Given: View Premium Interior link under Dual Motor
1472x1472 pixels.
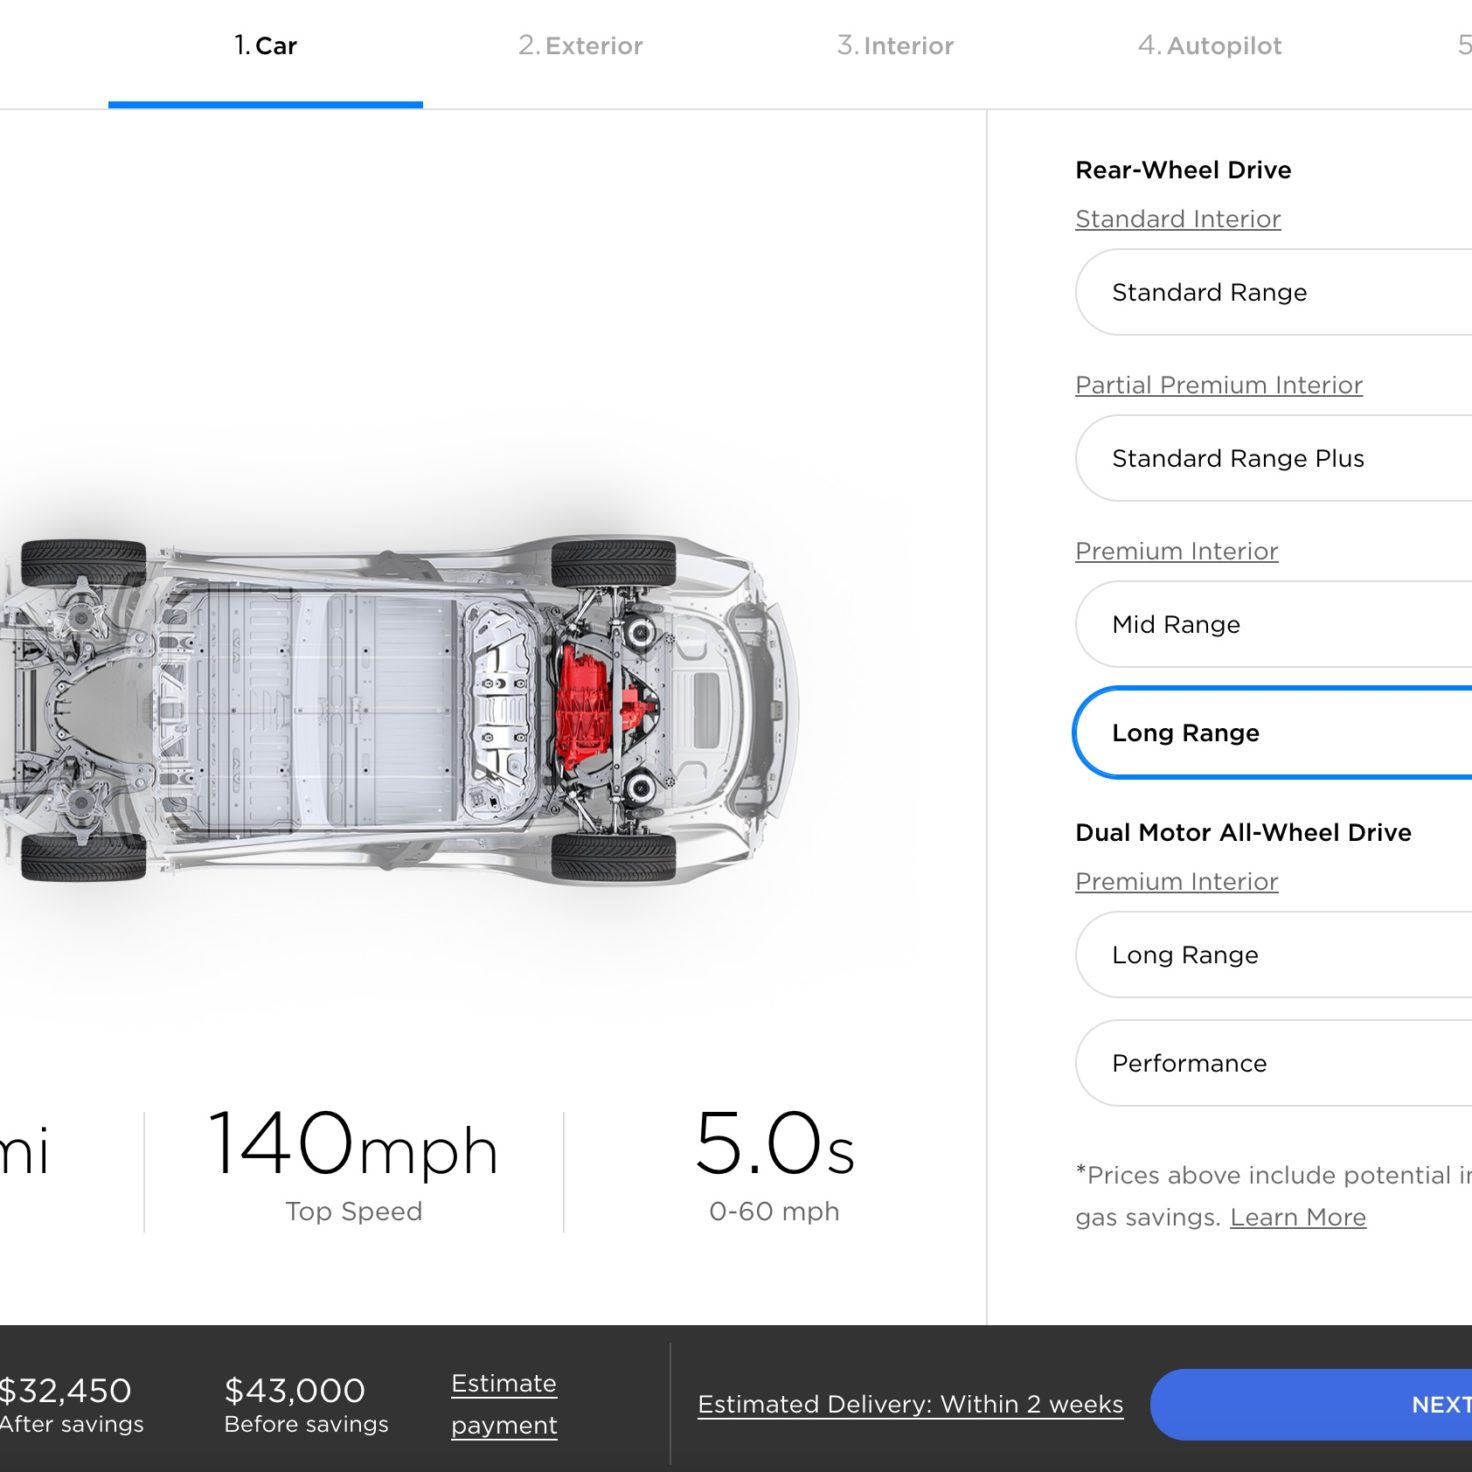Looking at the screenshot, I should pyautogui.click(x=1177, y=881).
